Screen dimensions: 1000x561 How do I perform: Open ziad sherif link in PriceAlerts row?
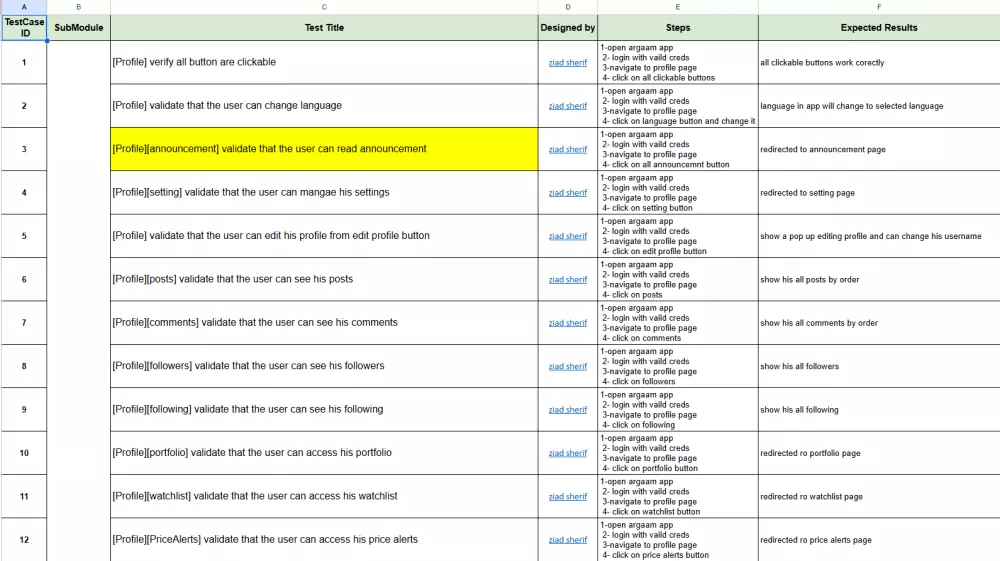(568, 539)
